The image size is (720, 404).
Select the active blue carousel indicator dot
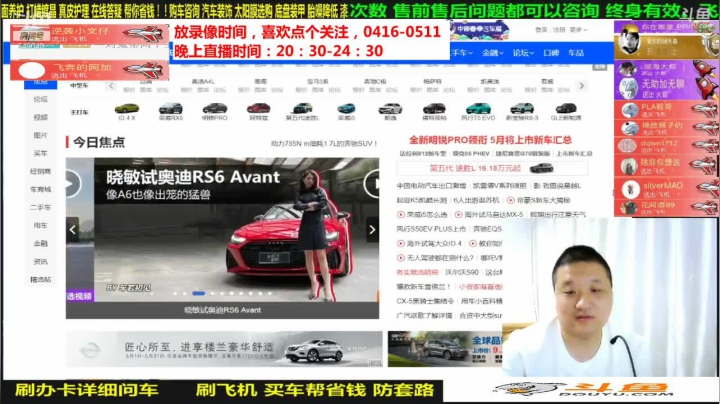click(198, 293)
